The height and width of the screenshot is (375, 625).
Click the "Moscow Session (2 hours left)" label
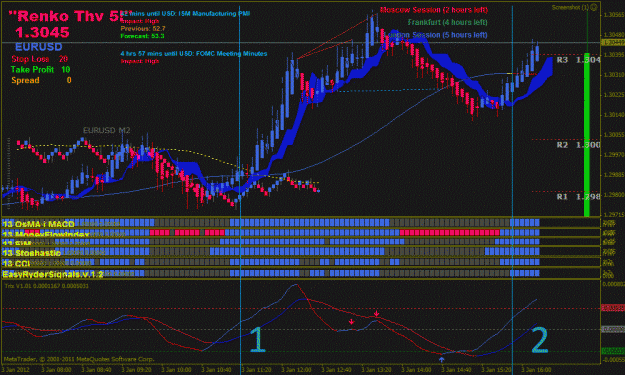(434, 10)
